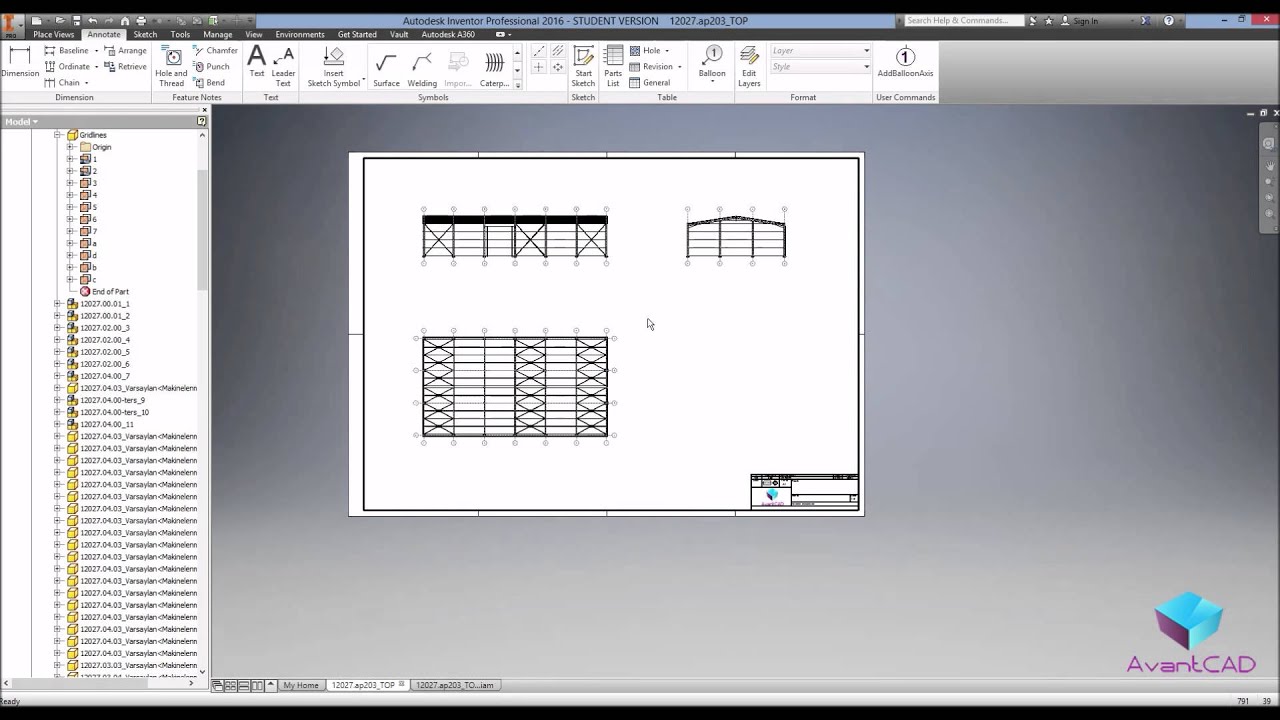Screen dimensions: 1280x720
Task: Collapse the Gridlines tree node
Action: coord(58,135)
